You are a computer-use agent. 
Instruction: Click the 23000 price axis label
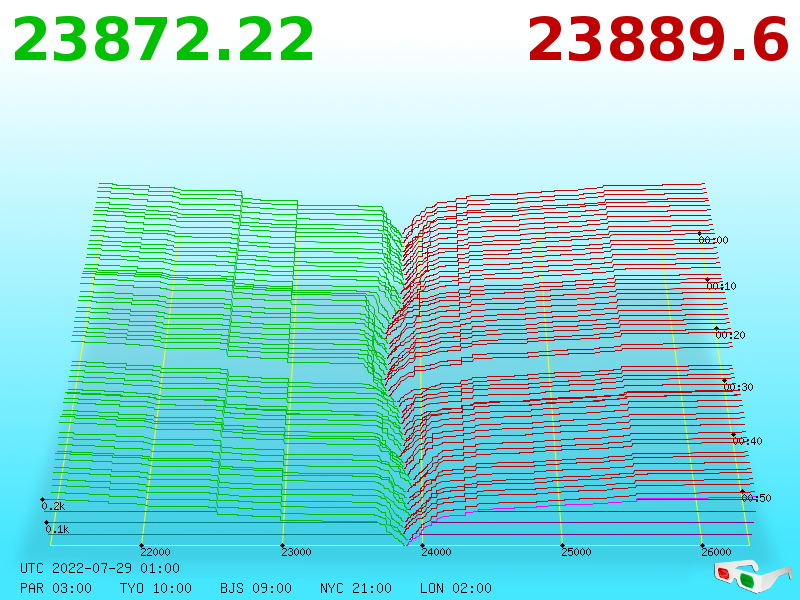[296, 552]
